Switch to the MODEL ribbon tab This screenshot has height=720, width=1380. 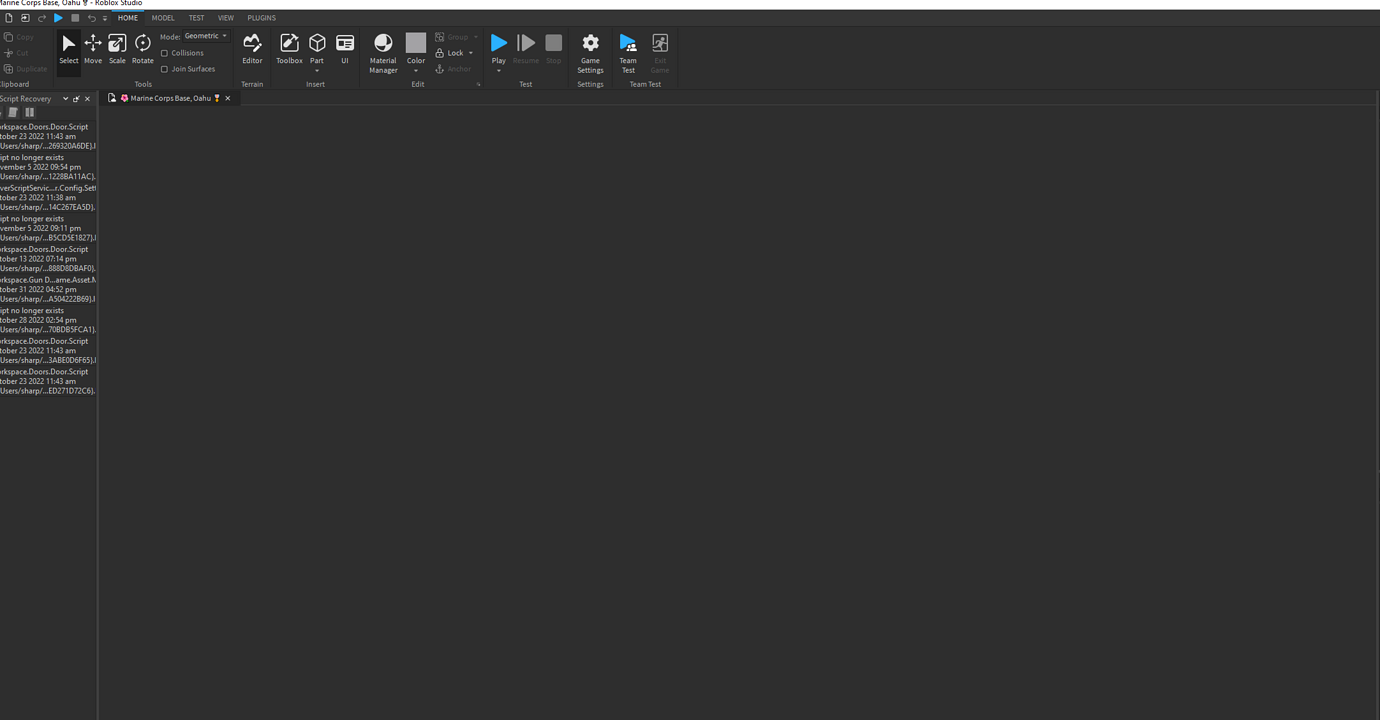[x=163, y=17]
